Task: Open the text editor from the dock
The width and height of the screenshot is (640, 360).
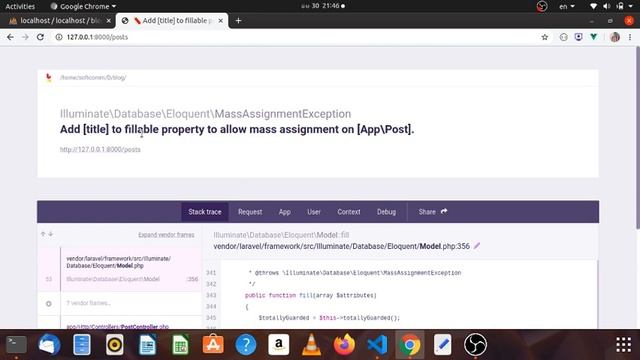Action: [x=442, y=344]
